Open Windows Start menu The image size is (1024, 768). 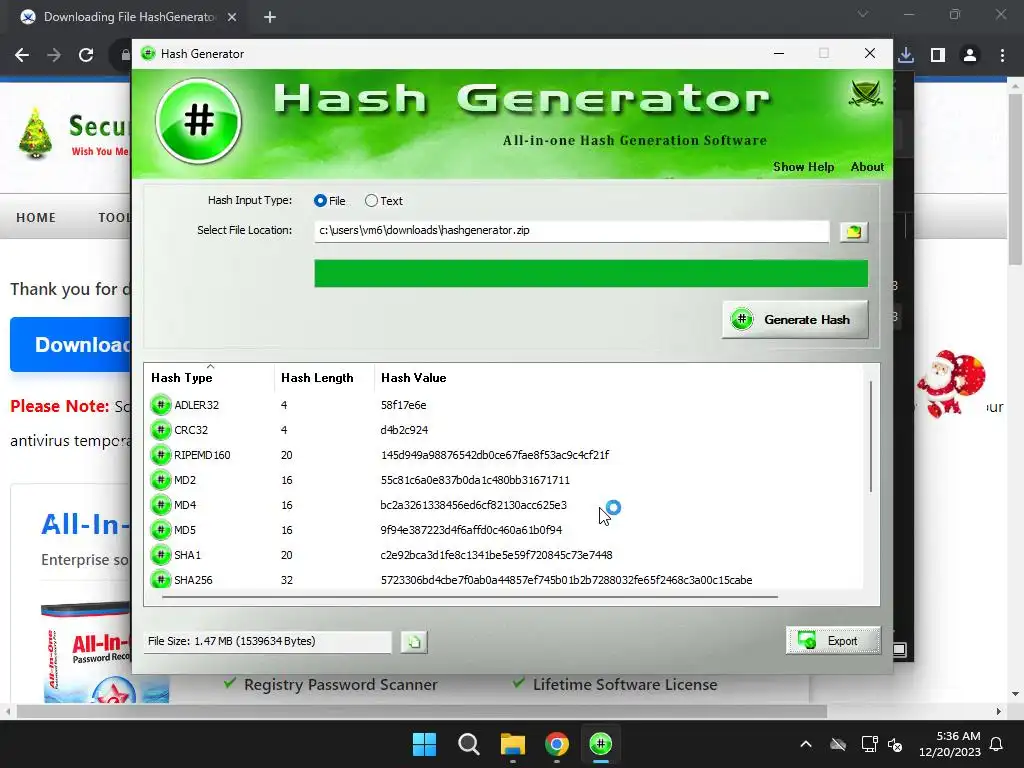(x=424, y=744)
